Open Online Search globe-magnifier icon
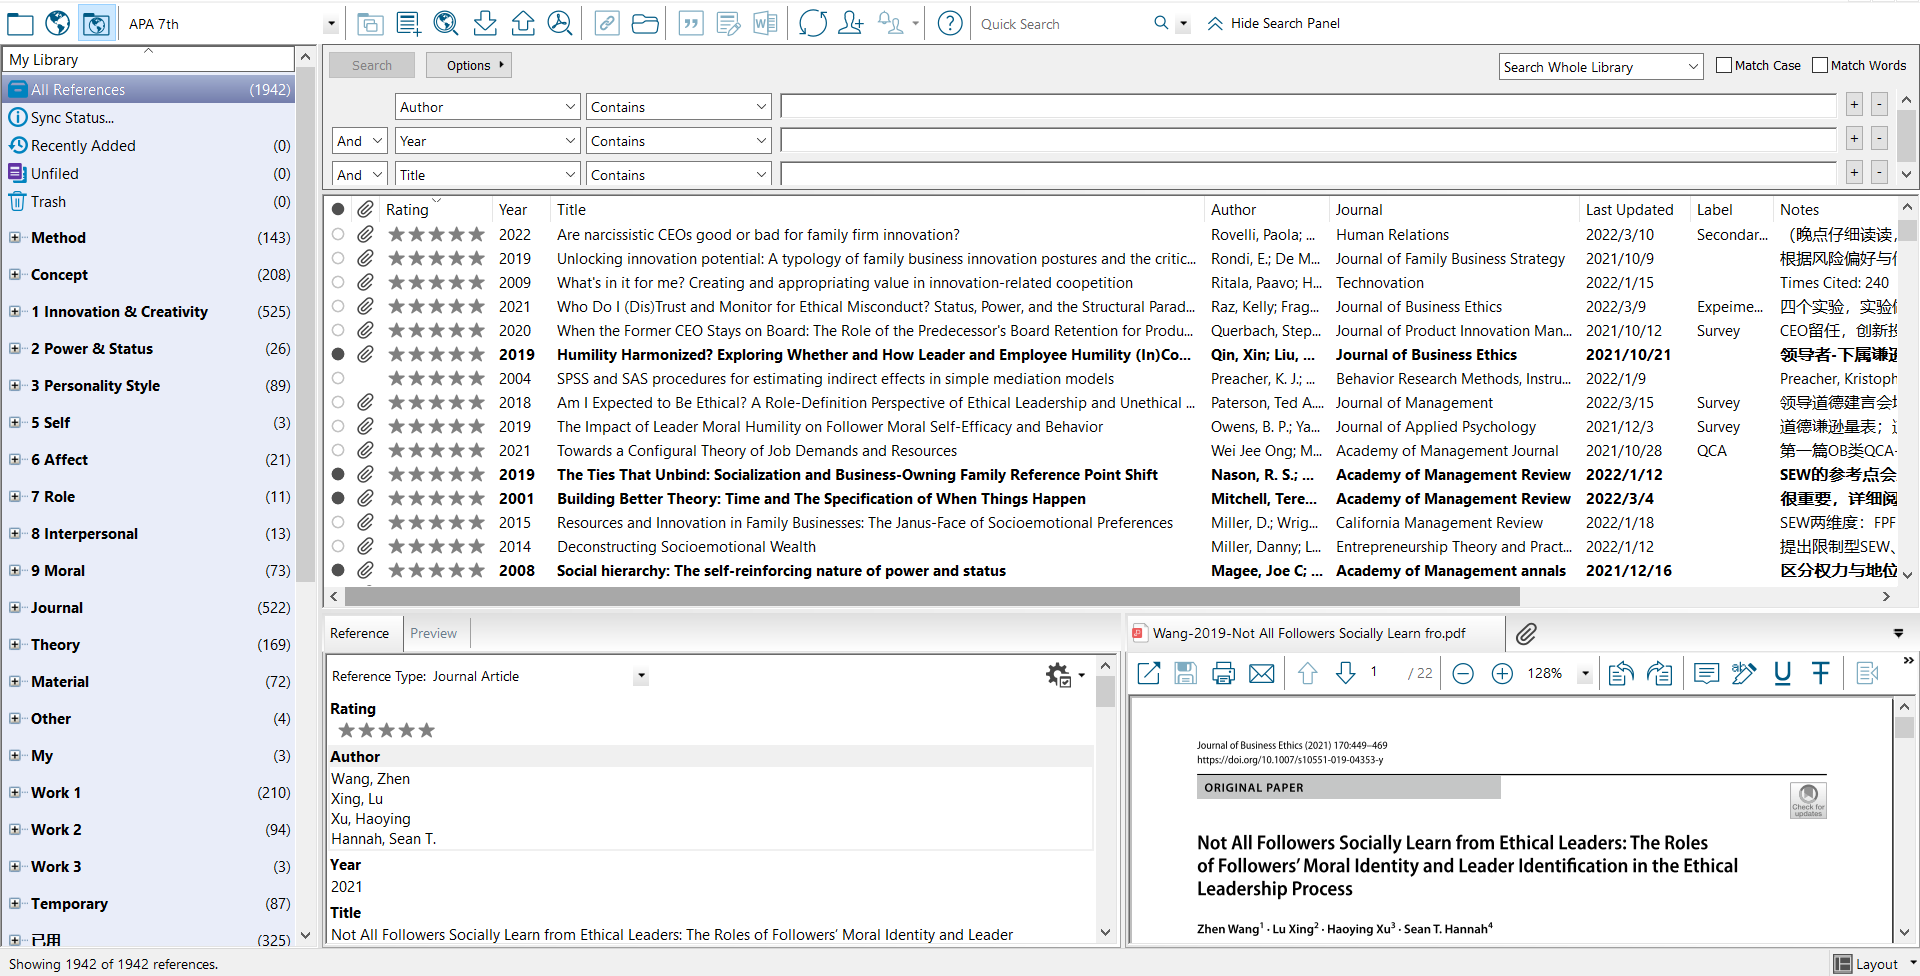1920x976 pixels. click(x=446, y=23)
